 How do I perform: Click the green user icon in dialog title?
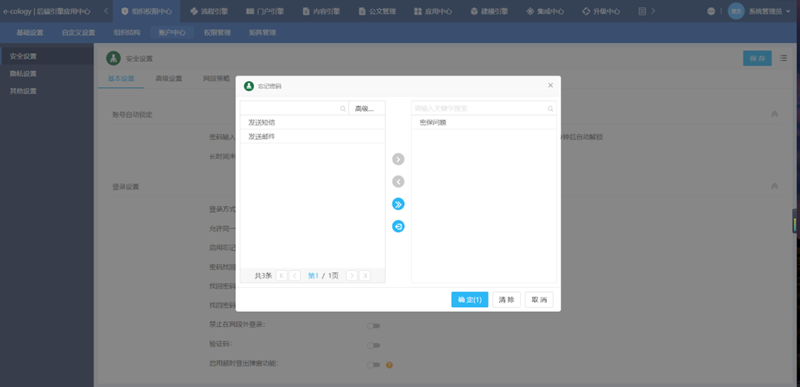click(x=249, y=86)
